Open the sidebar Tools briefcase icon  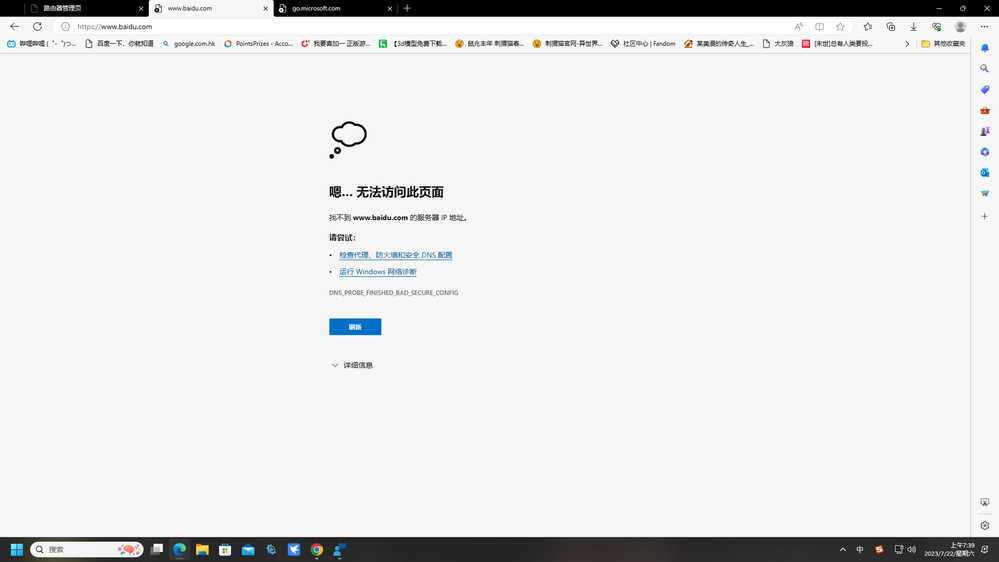pyautogui.click(x=984, y=110)
